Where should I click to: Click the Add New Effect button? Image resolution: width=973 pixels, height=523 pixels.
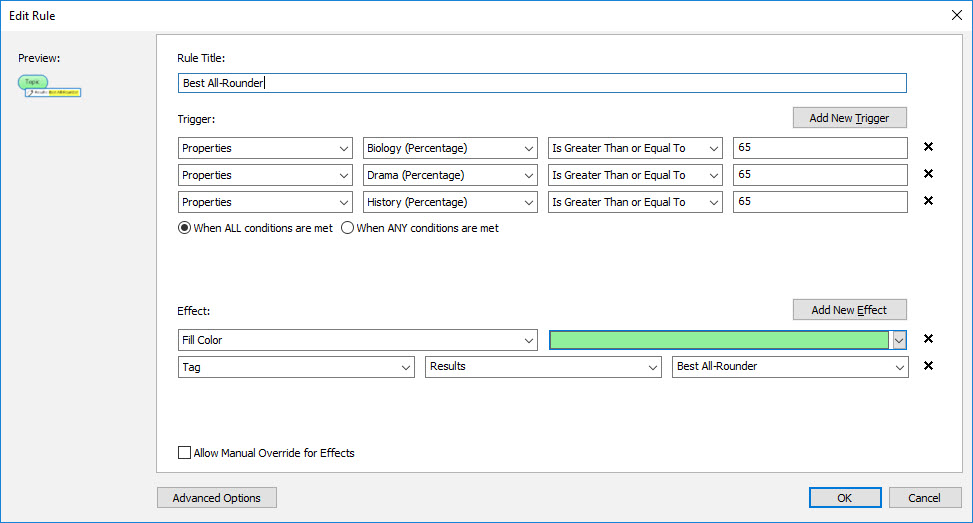pos(849,310)
